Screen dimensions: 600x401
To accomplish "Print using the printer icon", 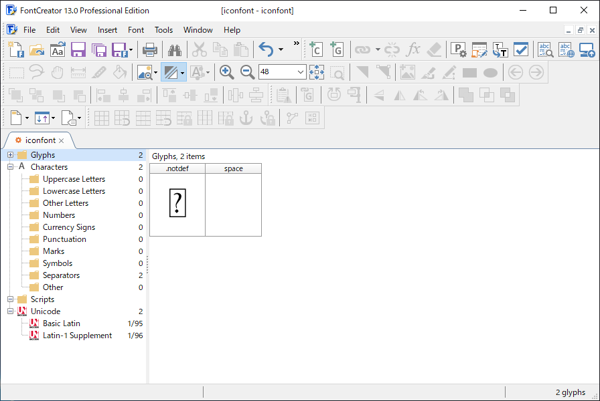I will [x=150, y=50].
